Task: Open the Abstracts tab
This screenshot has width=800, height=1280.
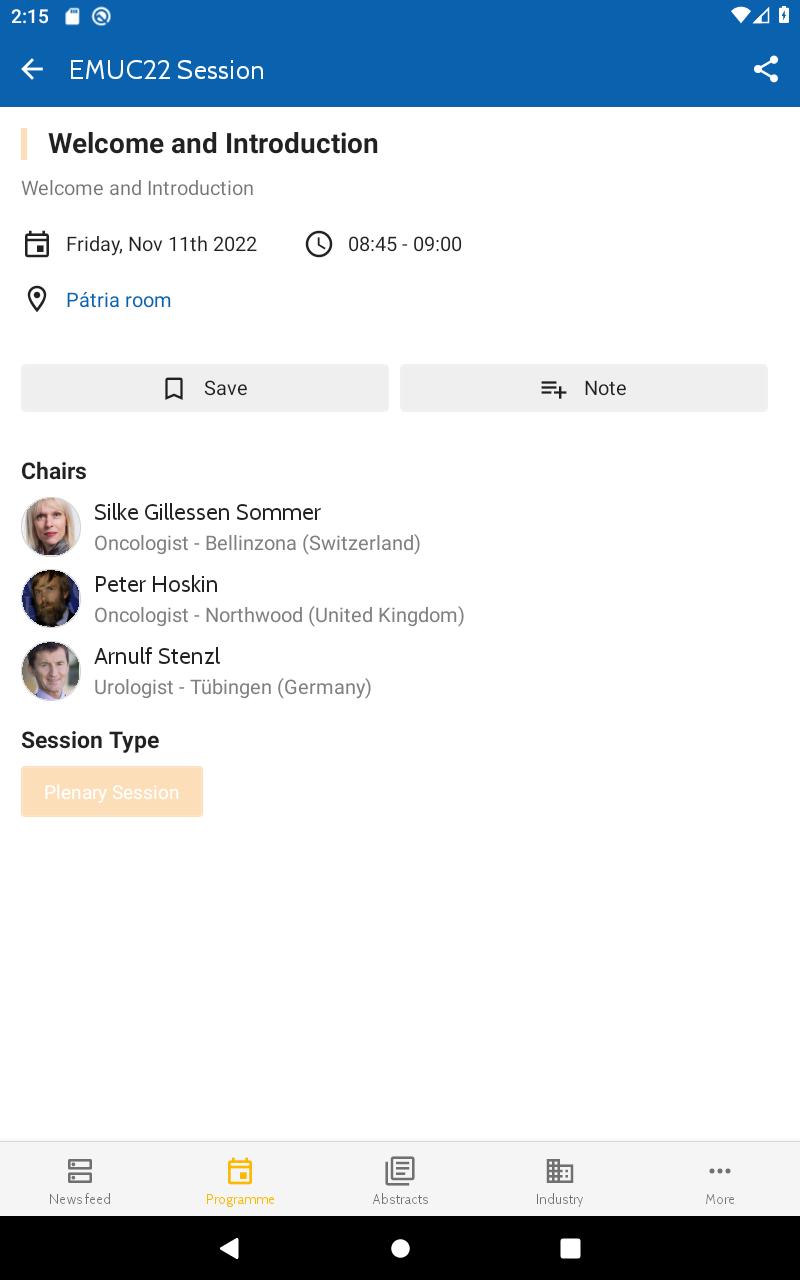Action: click(400, 1180)
